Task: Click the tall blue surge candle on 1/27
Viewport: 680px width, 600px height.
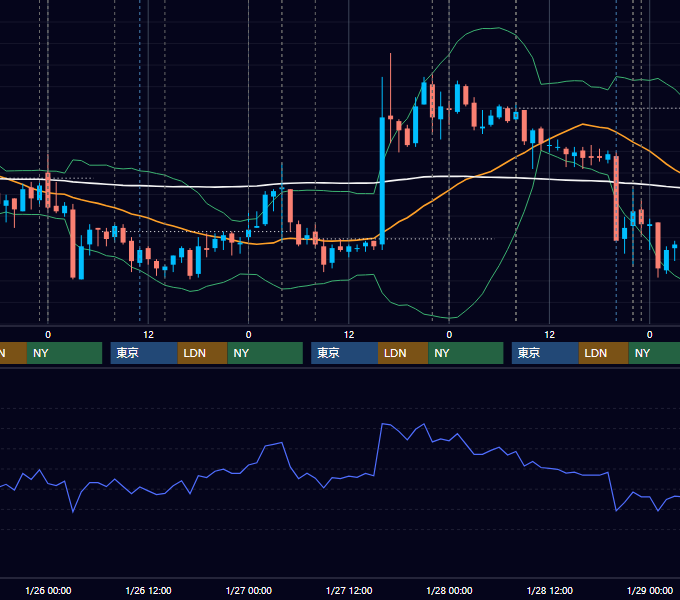Action: [382, 181]
